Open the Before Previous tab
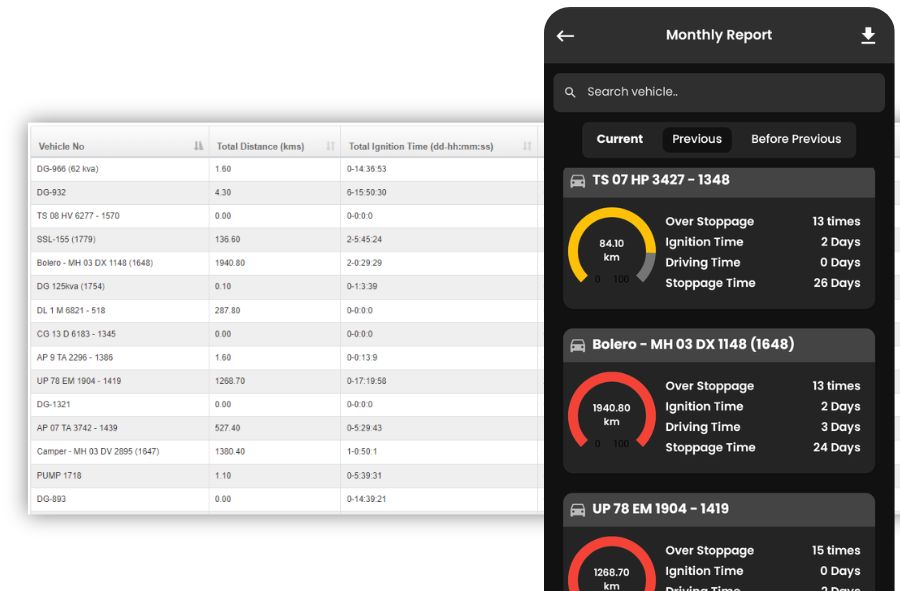Screen dimensions: 900x591 [x=796, y=139]
